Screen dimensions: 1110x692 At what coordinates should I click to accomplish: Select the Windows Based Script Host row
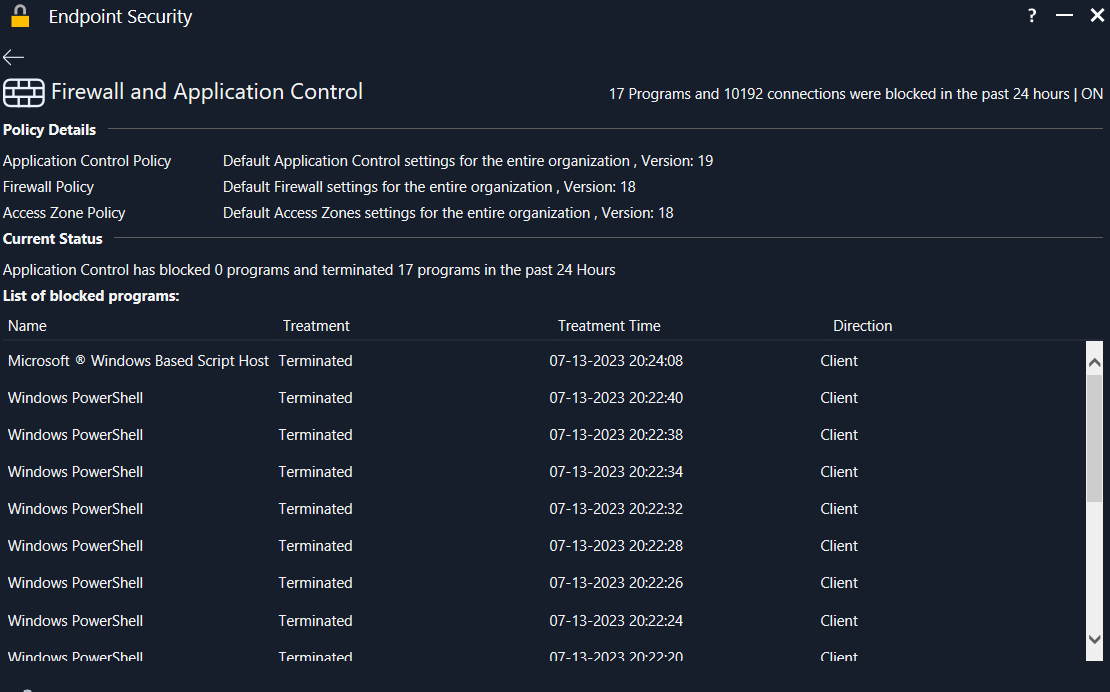[x=138, y=361]
